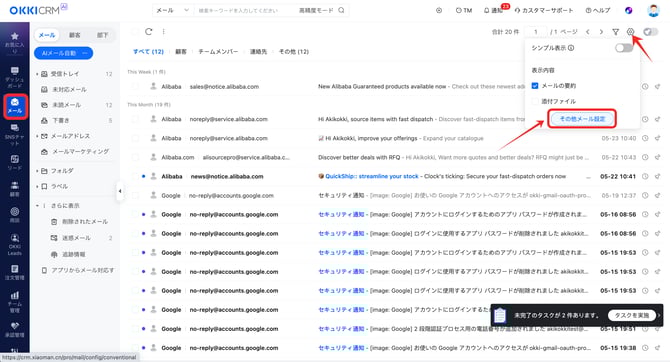The image size is (670, 362).
Task: Click the search magnifier icon
Action: tap(341, 10)
